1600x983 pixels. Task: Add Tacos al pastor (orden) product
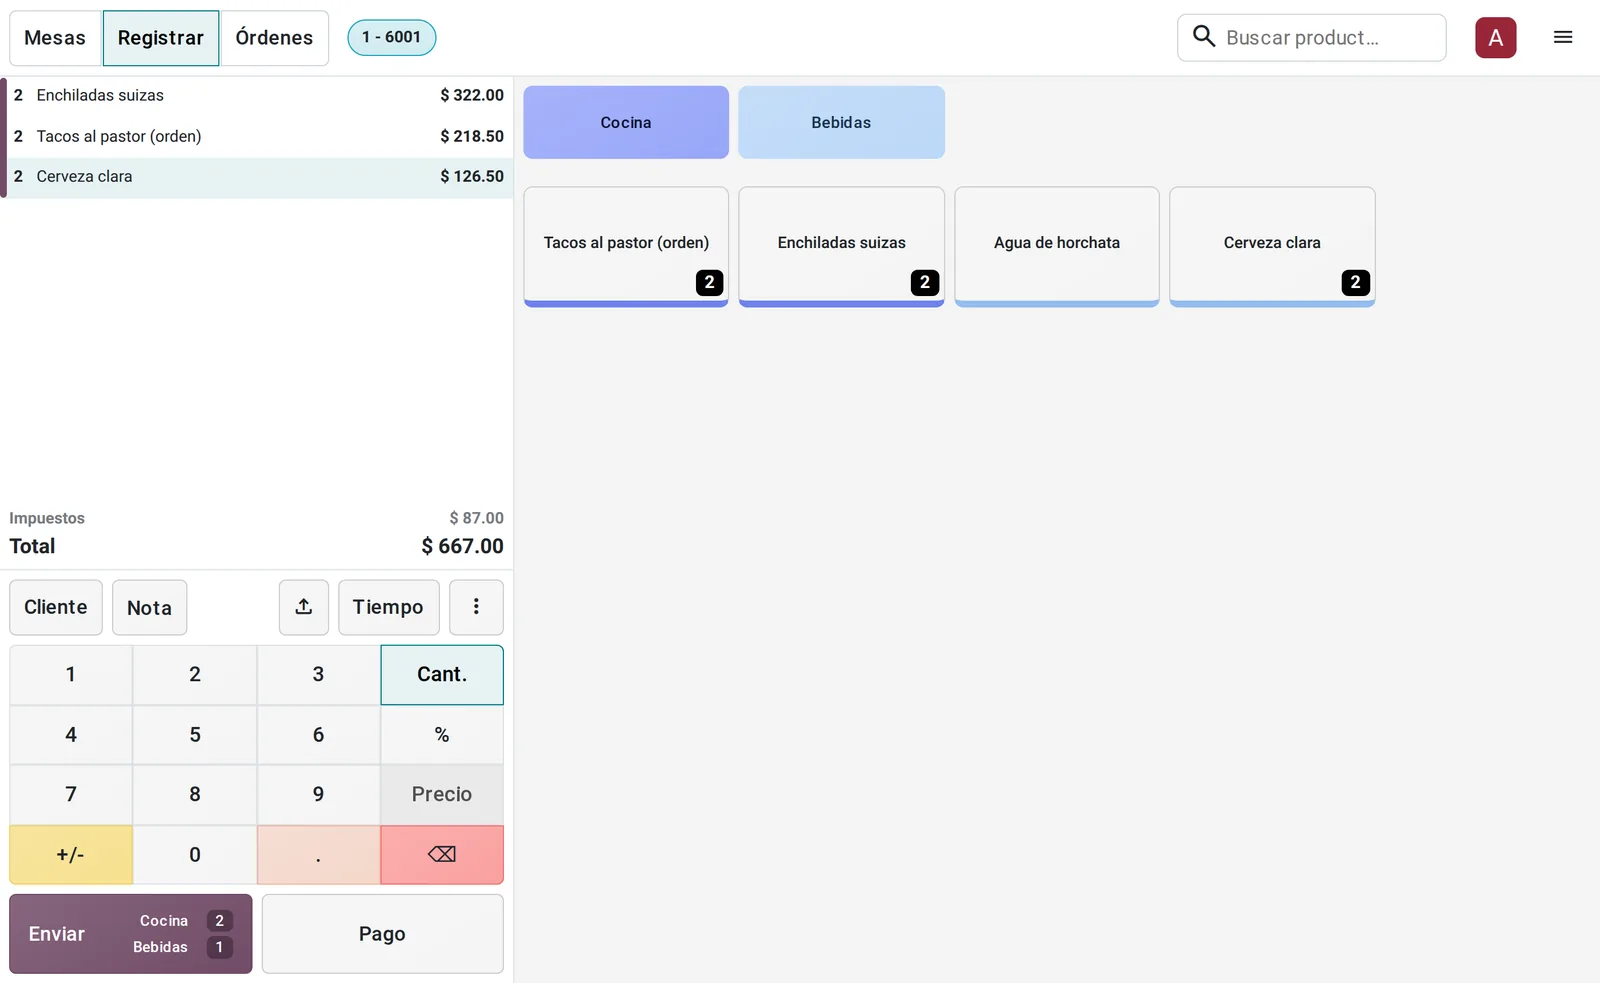626,246
